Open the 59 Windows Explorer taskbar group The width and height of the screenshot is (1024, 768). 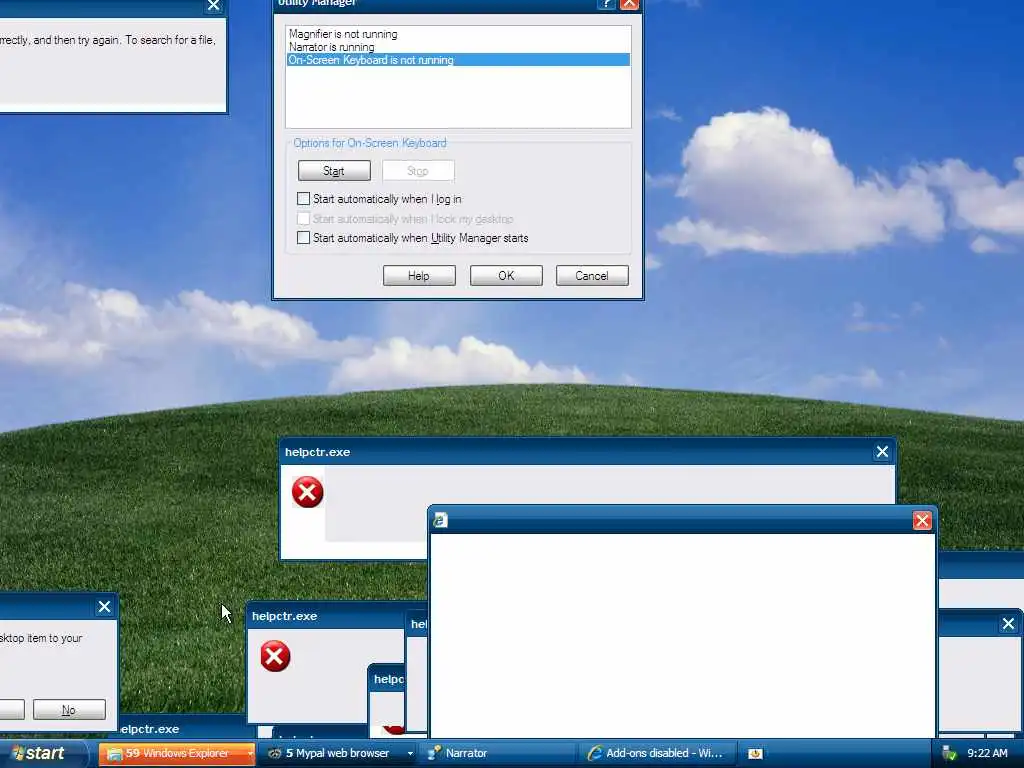tap(176, 753)
